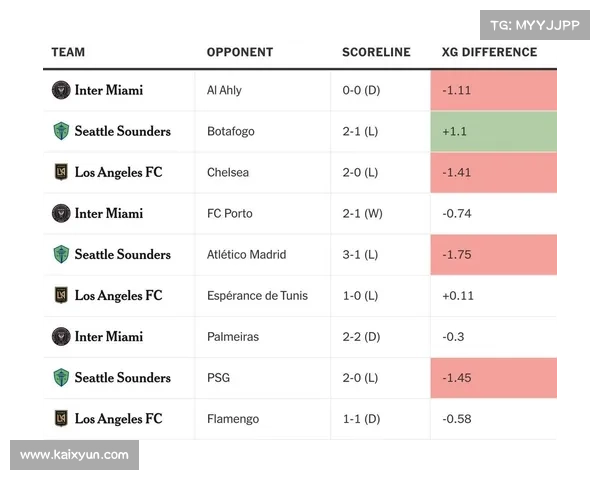The height and width of the screenshot is (480, 600).
Task: Click the Flamengo opponent name
Action: (x=232, y=418)
